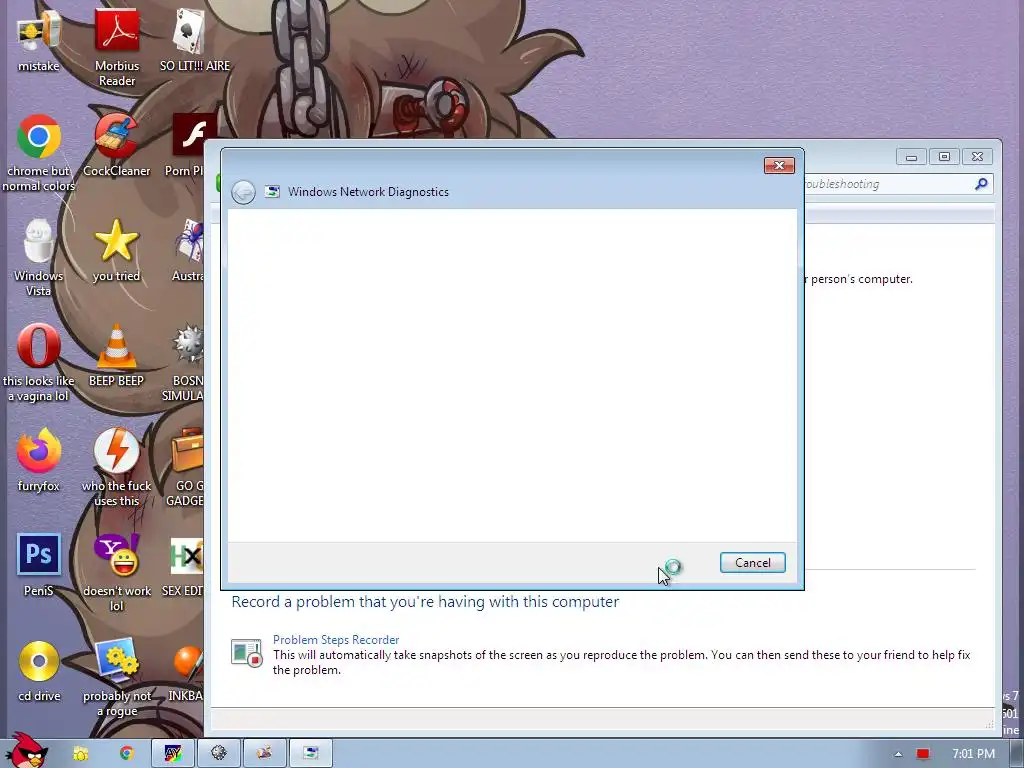Open the CockCleaner desktop icon
This screenshot has width=1024, height=768.
coord(117,146)
